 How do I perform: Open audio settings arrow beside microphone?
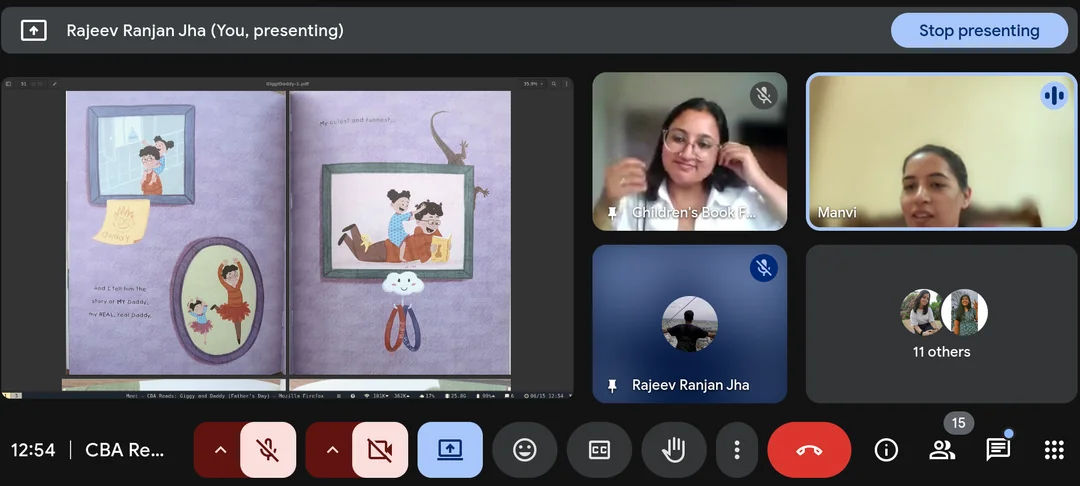(220, 450)
